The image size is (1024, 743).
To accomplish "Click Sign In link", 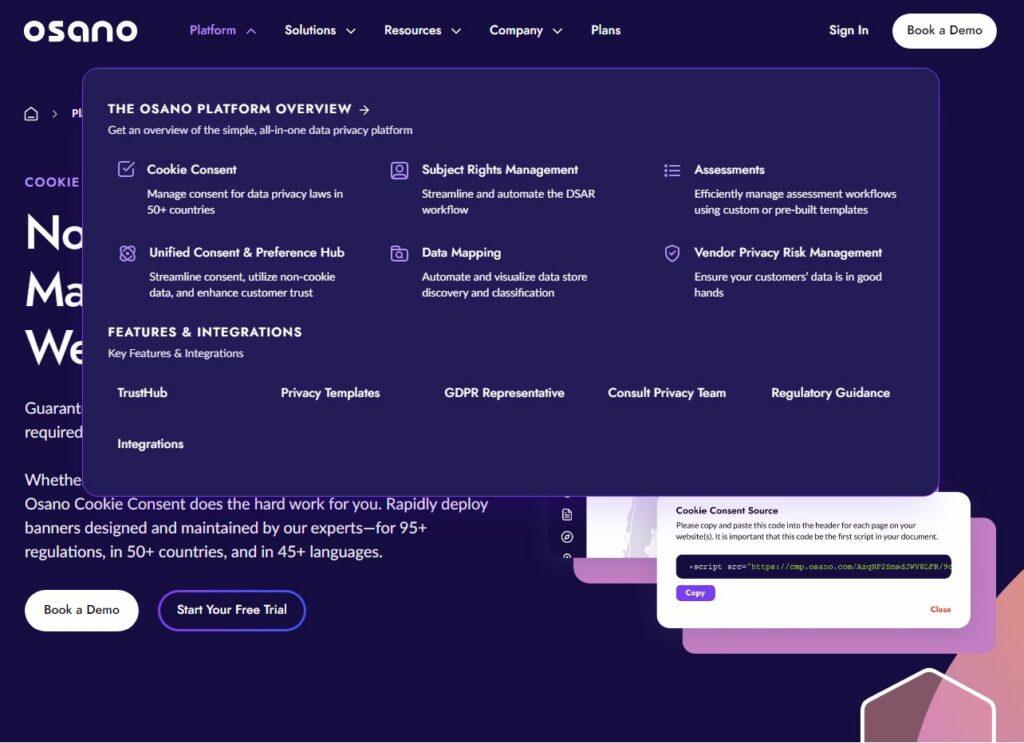I will [x=848, y=30].
